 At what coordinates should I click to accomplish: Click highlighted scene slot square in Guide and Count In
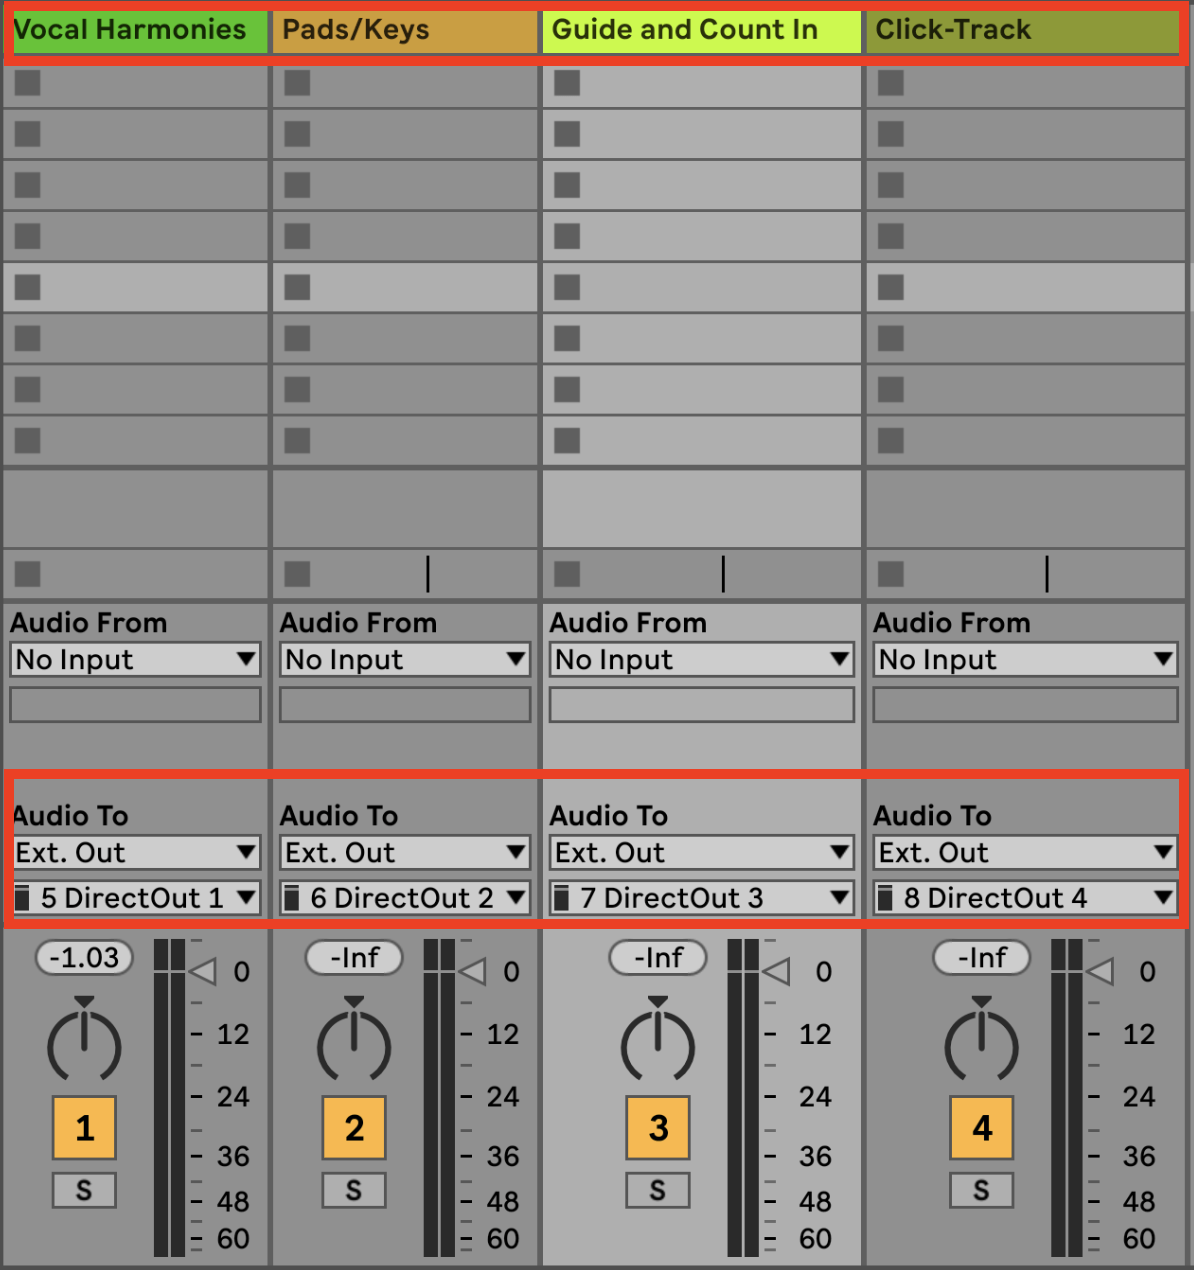click(x=567, y=287)
